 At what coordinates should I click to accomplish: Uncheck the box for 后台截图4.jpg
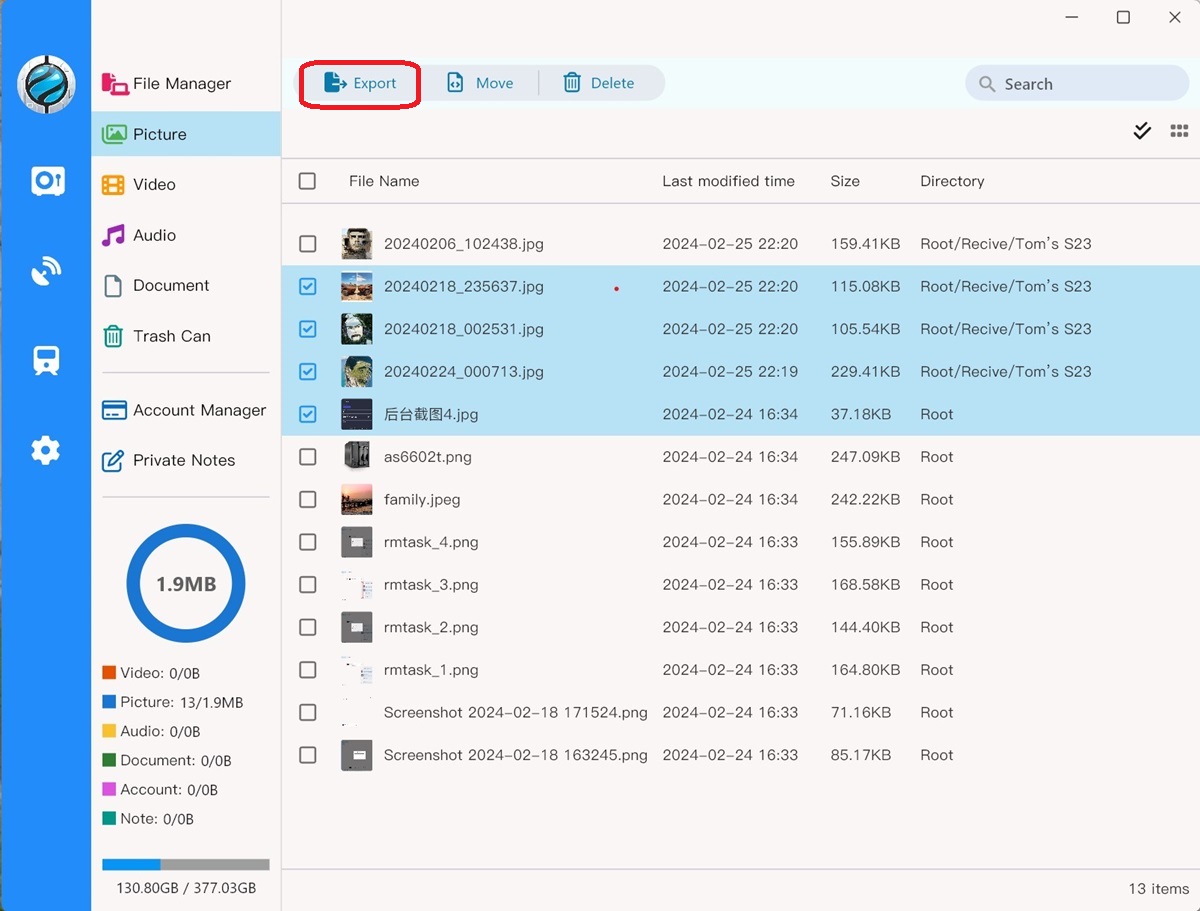(x=307, y=414)
